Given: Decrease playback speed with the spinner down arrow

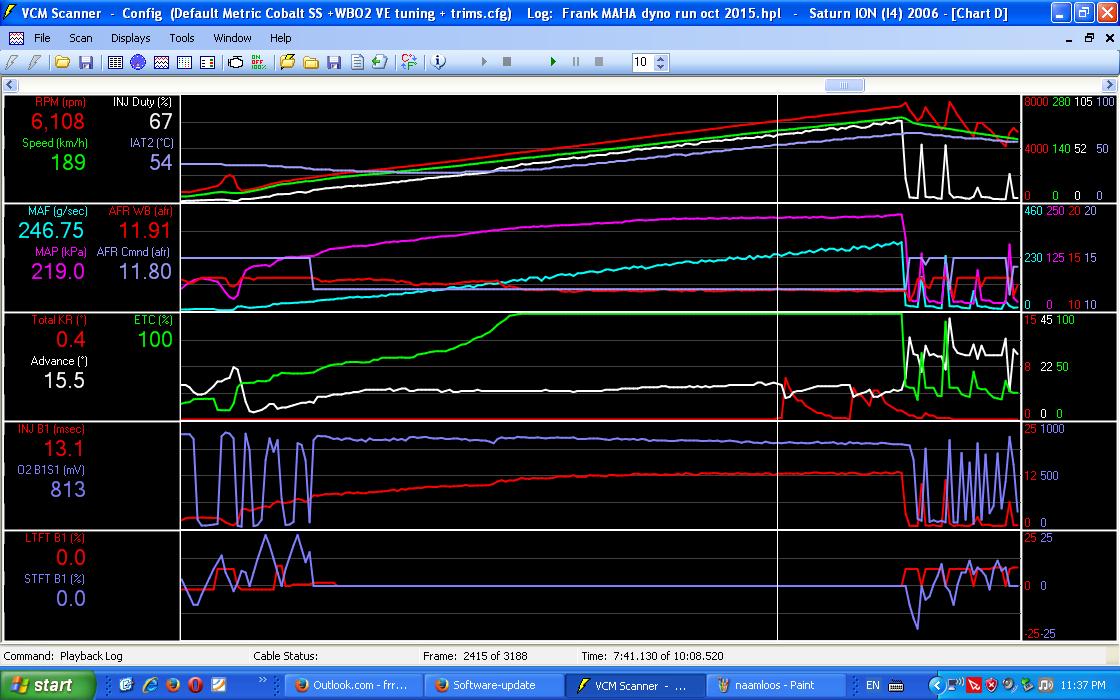Looking at the screenshot, I should pyautogui.click(x=661, y=66).
